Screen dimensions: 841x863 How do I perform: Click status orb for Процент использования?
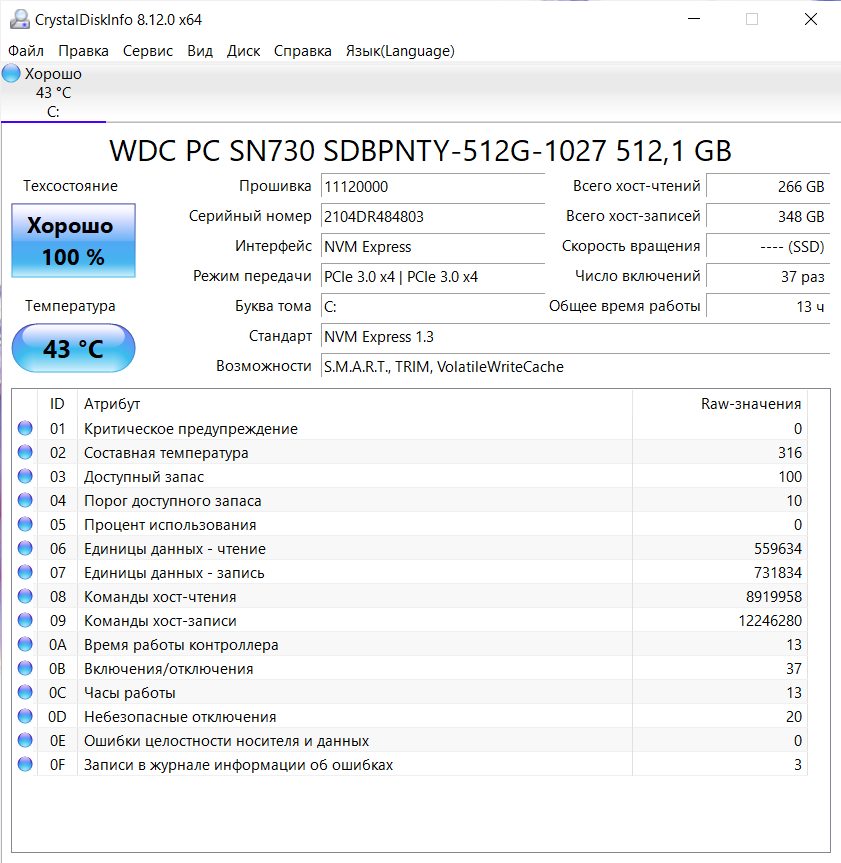click(25, 525)
